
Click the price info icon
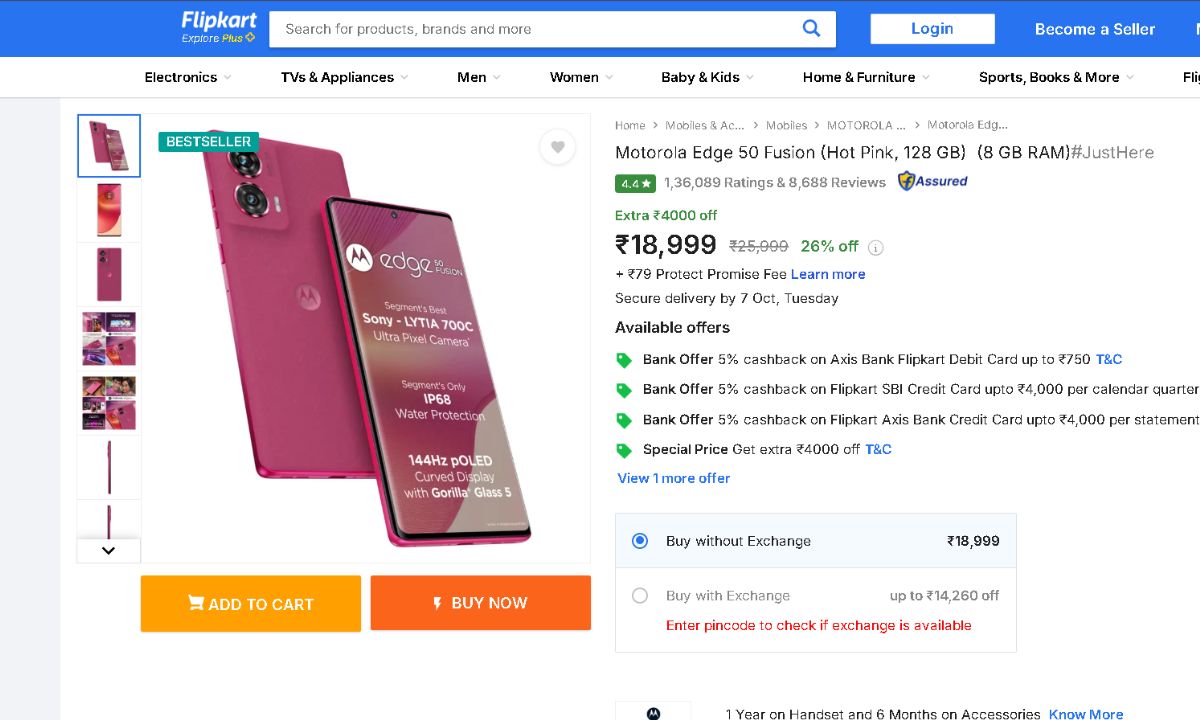(875, 247)
